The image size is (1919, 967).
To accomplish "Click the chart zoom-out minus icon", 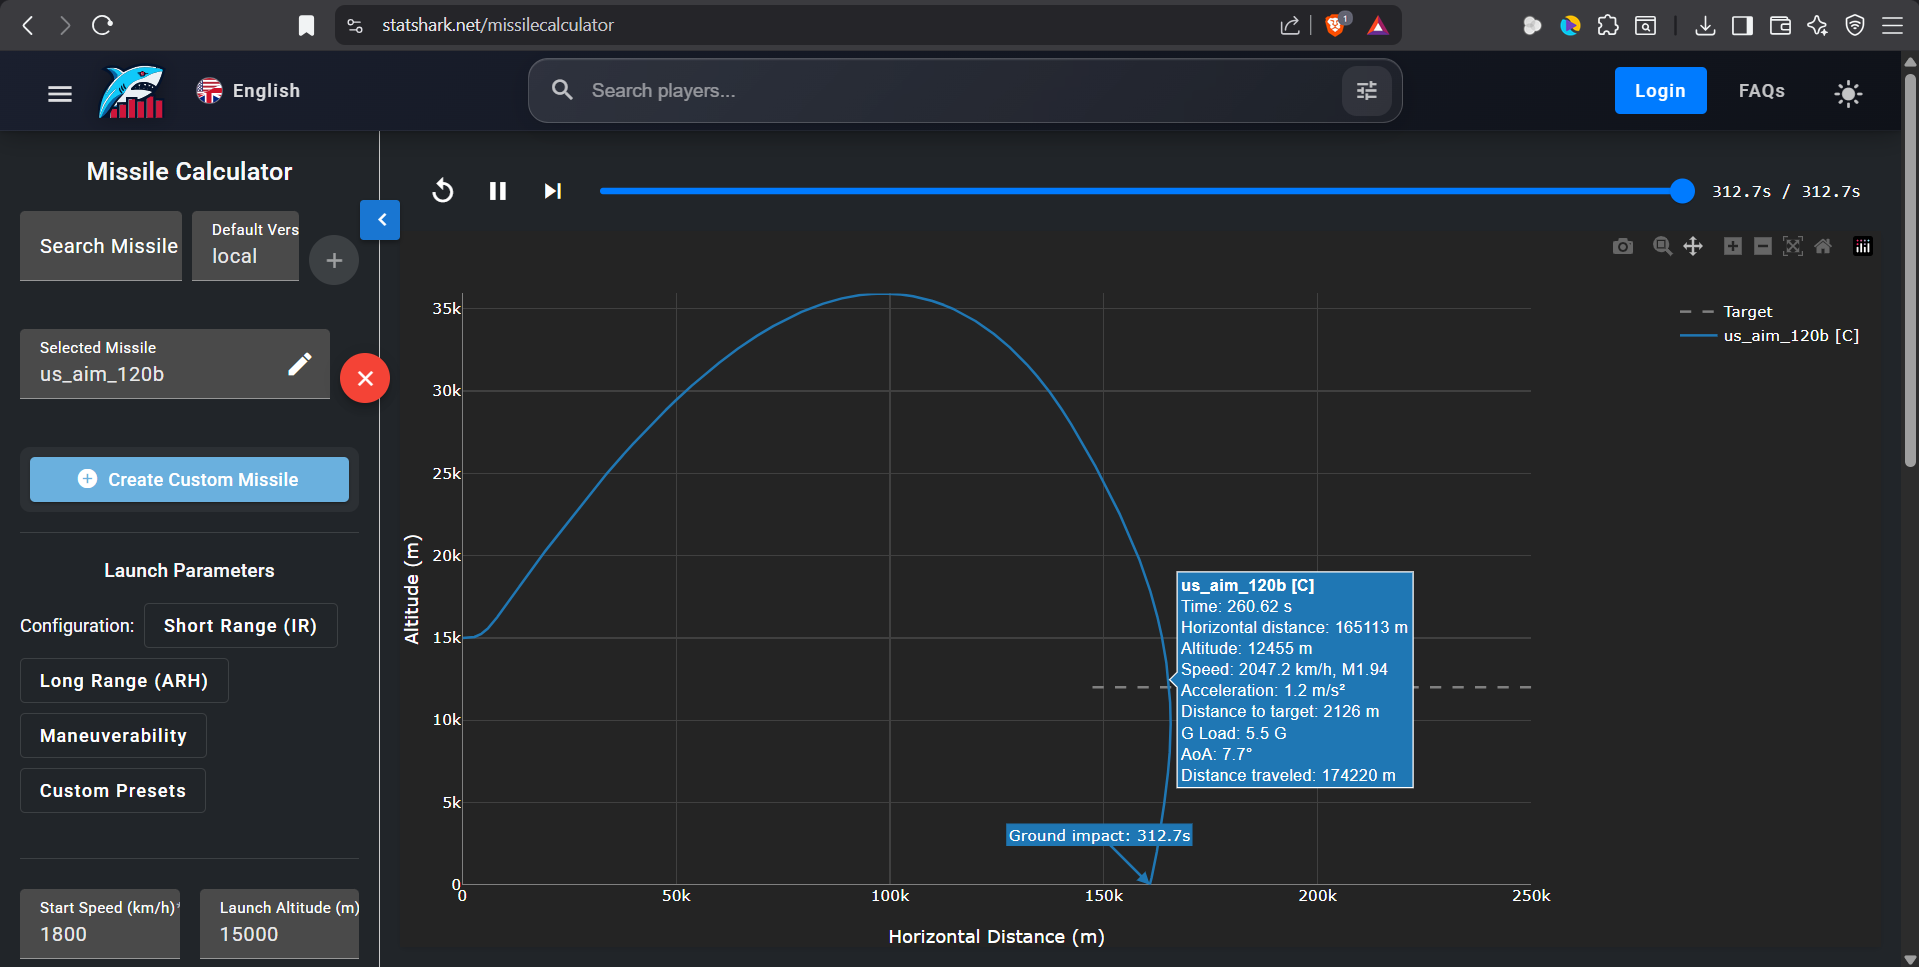I will [x=1763, y=246].
